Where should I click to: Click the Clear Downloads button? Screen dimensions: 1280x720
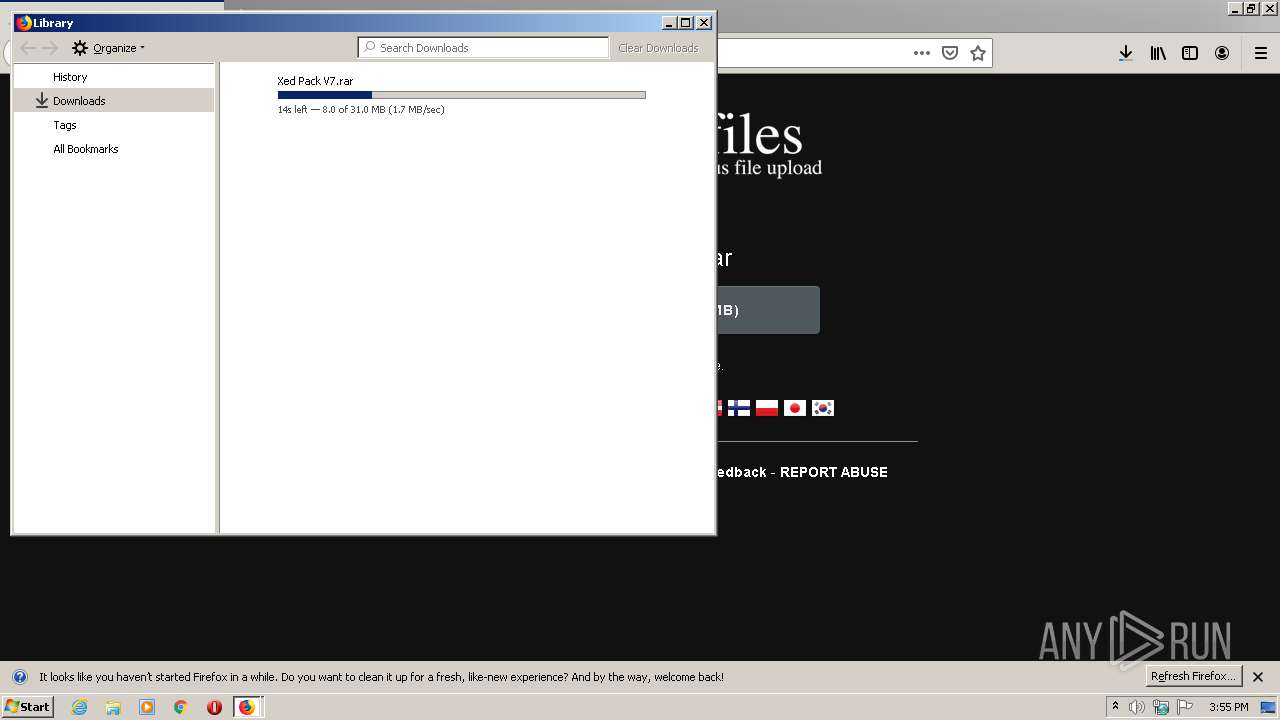coord(658,48)
